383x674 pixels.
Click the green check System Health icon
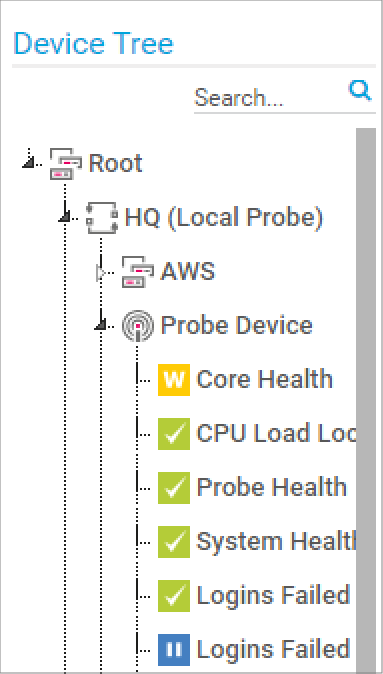tap(174, 542)
